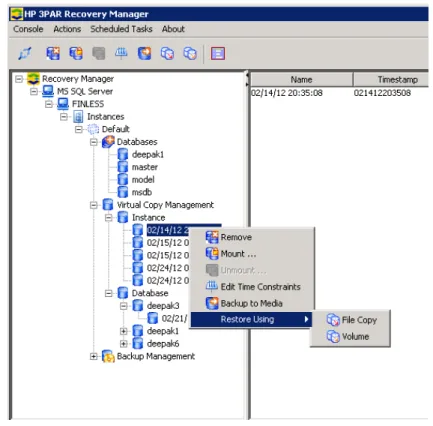Sort by the Timestamp column header
The image size is (433, 426).
click(x=391, y=80)
